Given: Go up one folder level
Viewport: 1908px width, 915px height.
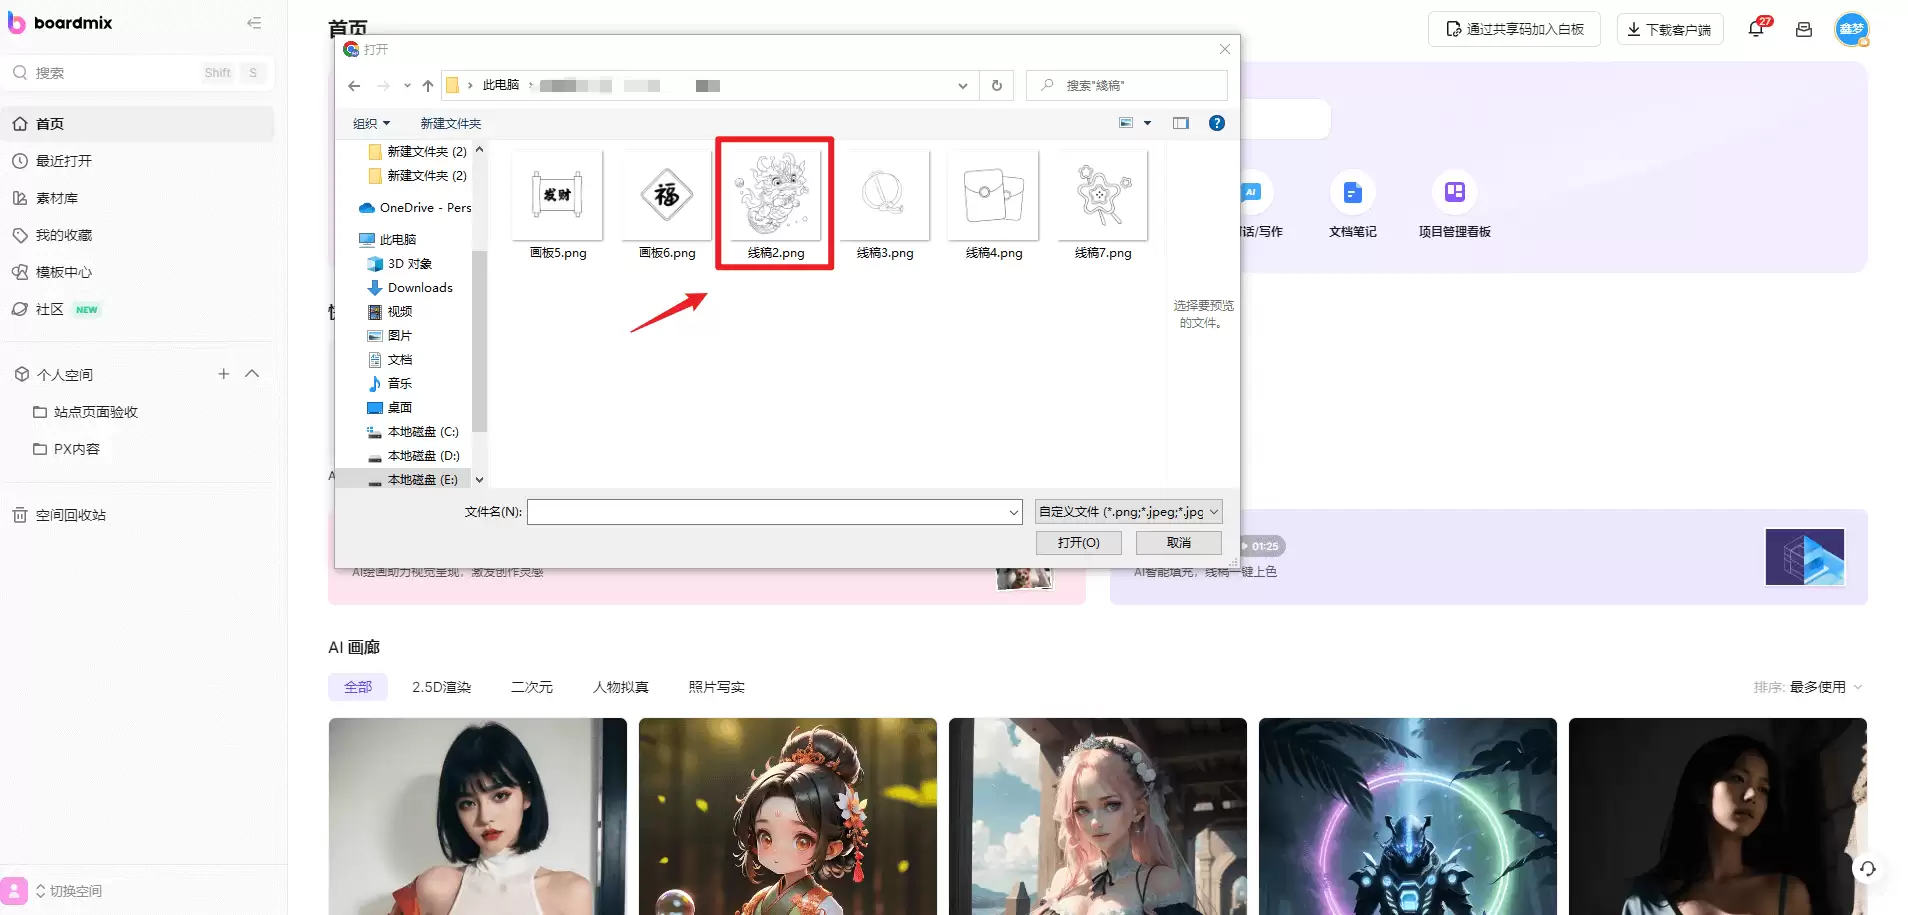Looking at the screenshot, I should tap(428, 86).
